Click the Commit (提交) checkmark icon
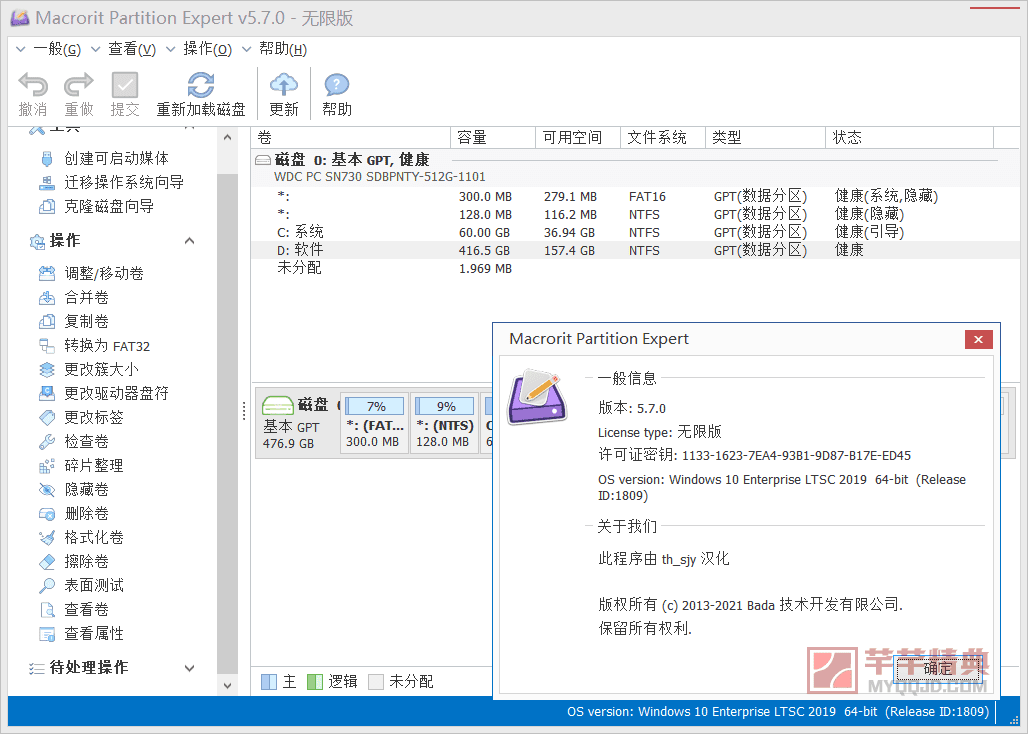Image resolution: width=1028 pixels, height=734 pixels. (x=125, y=85)
